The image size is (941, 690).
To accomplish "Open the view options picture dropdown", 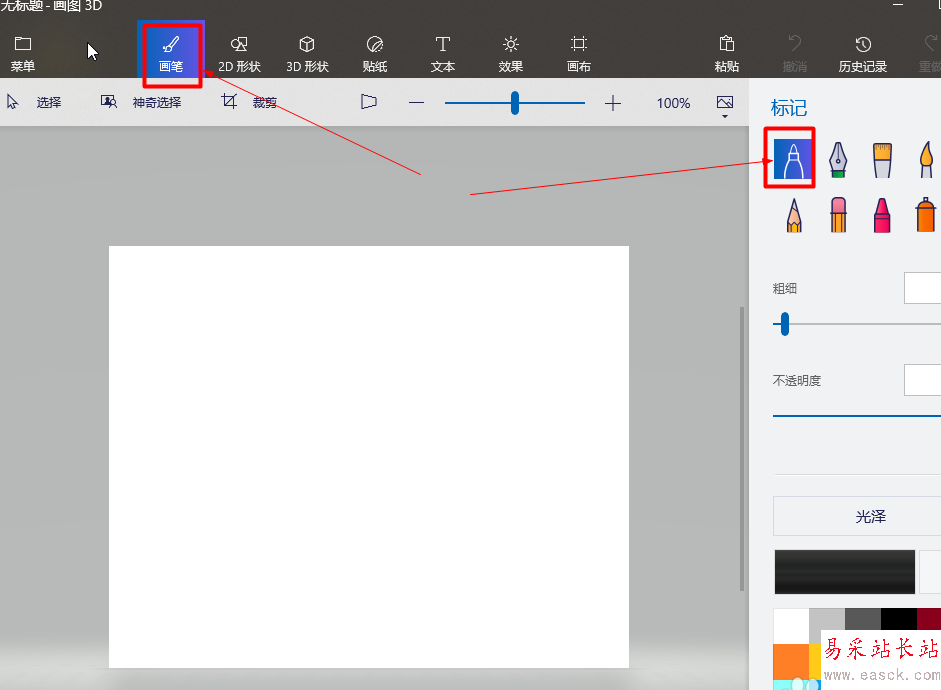I will tap(725, 106).
